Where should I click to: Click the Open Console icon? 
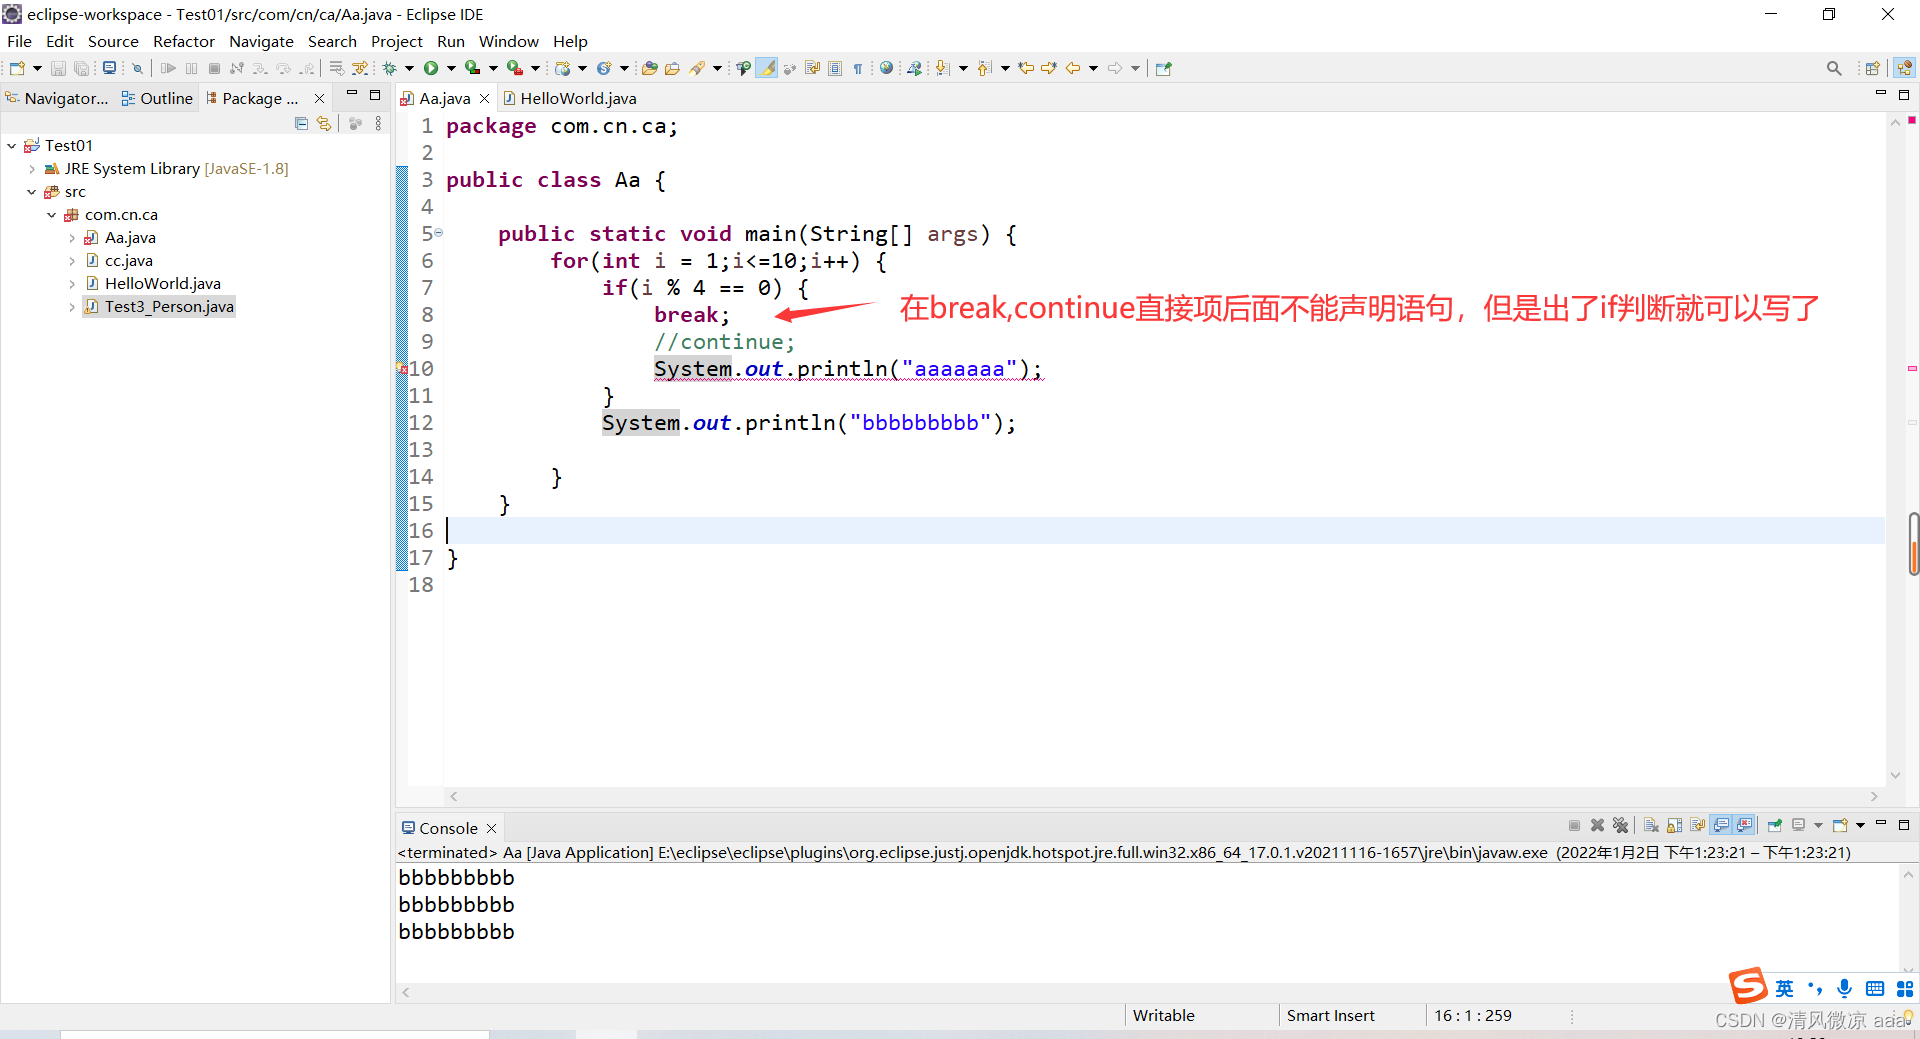point(1840,825)
